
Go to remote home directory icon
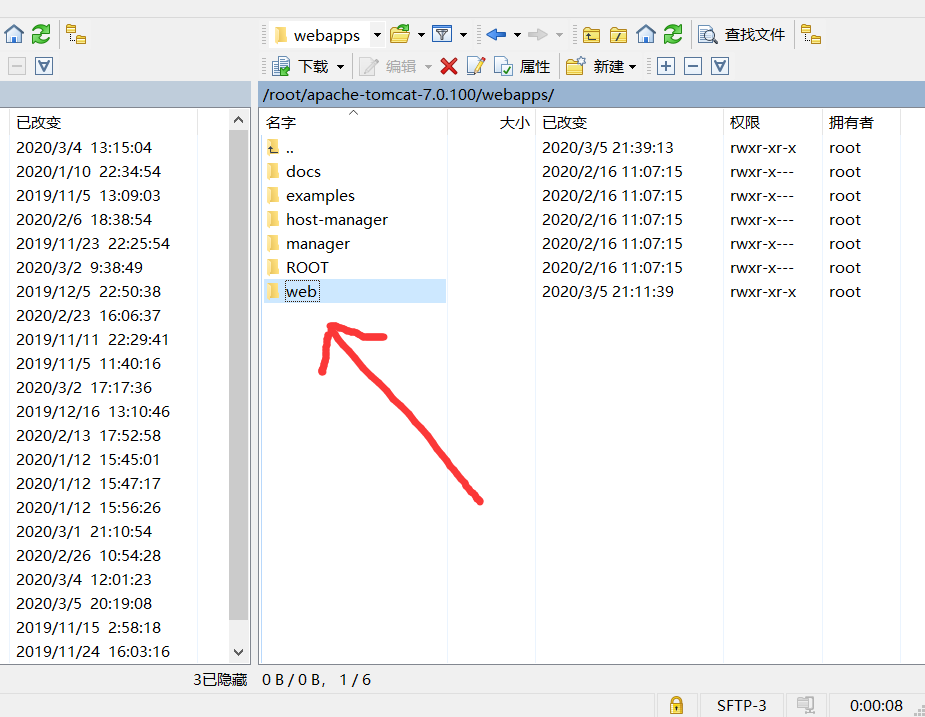pyautogui.click(x=646, y=34)
